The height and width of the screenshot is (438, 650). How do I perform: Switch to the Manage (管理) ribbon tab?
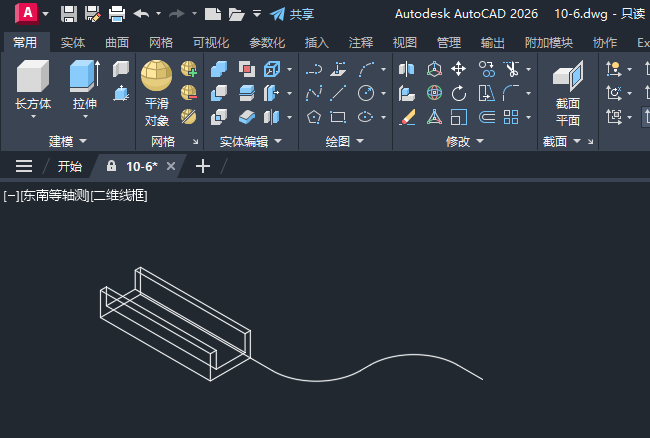(449, 42)
